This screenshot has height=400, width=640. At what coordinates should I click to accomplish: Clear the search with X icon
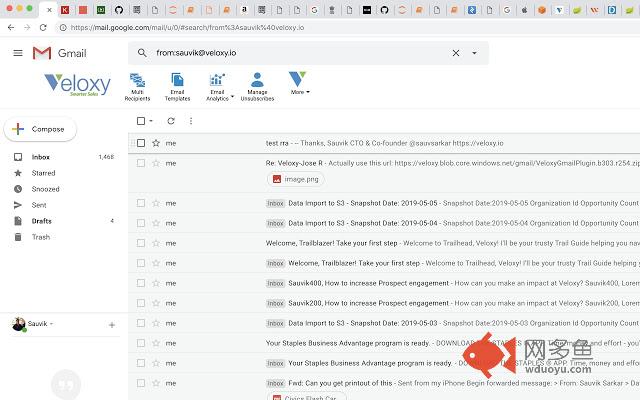(456, 53)
